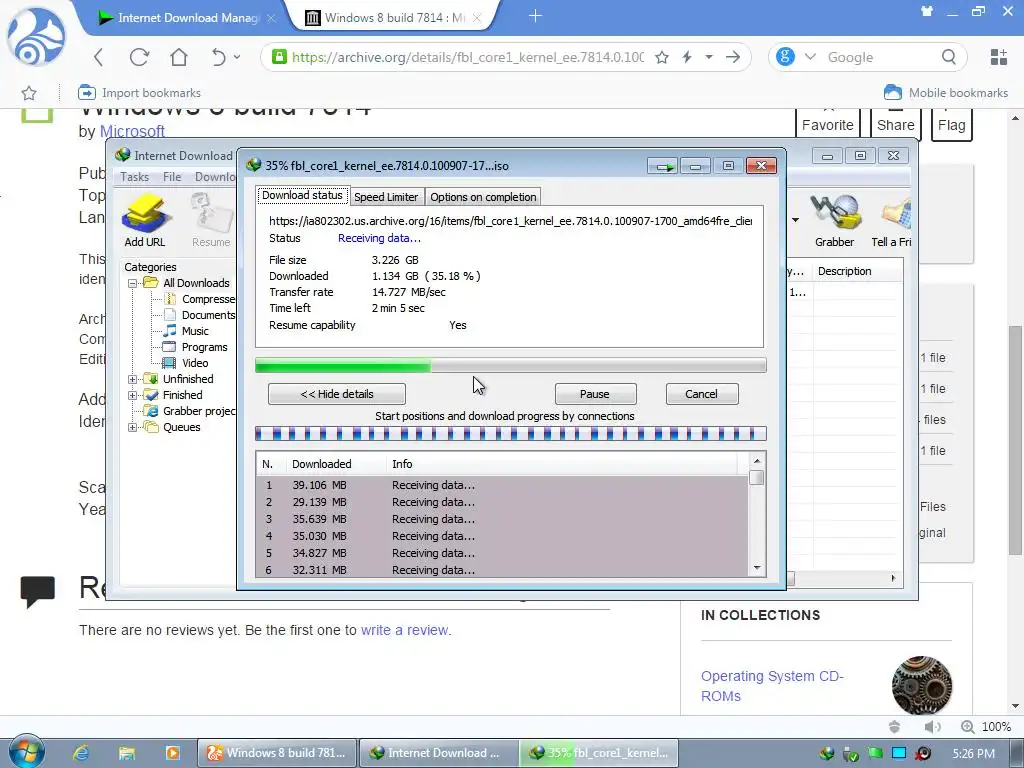Click the write a review link
The height and width of the screenshot is (768, 1024).
(x=404, y=630)
